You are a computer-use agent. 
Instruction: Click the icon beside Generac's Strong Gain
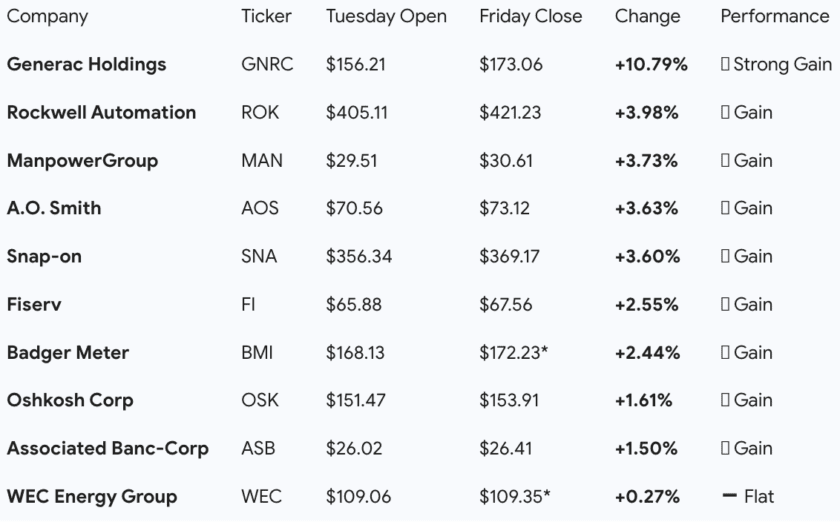point(725,65)
